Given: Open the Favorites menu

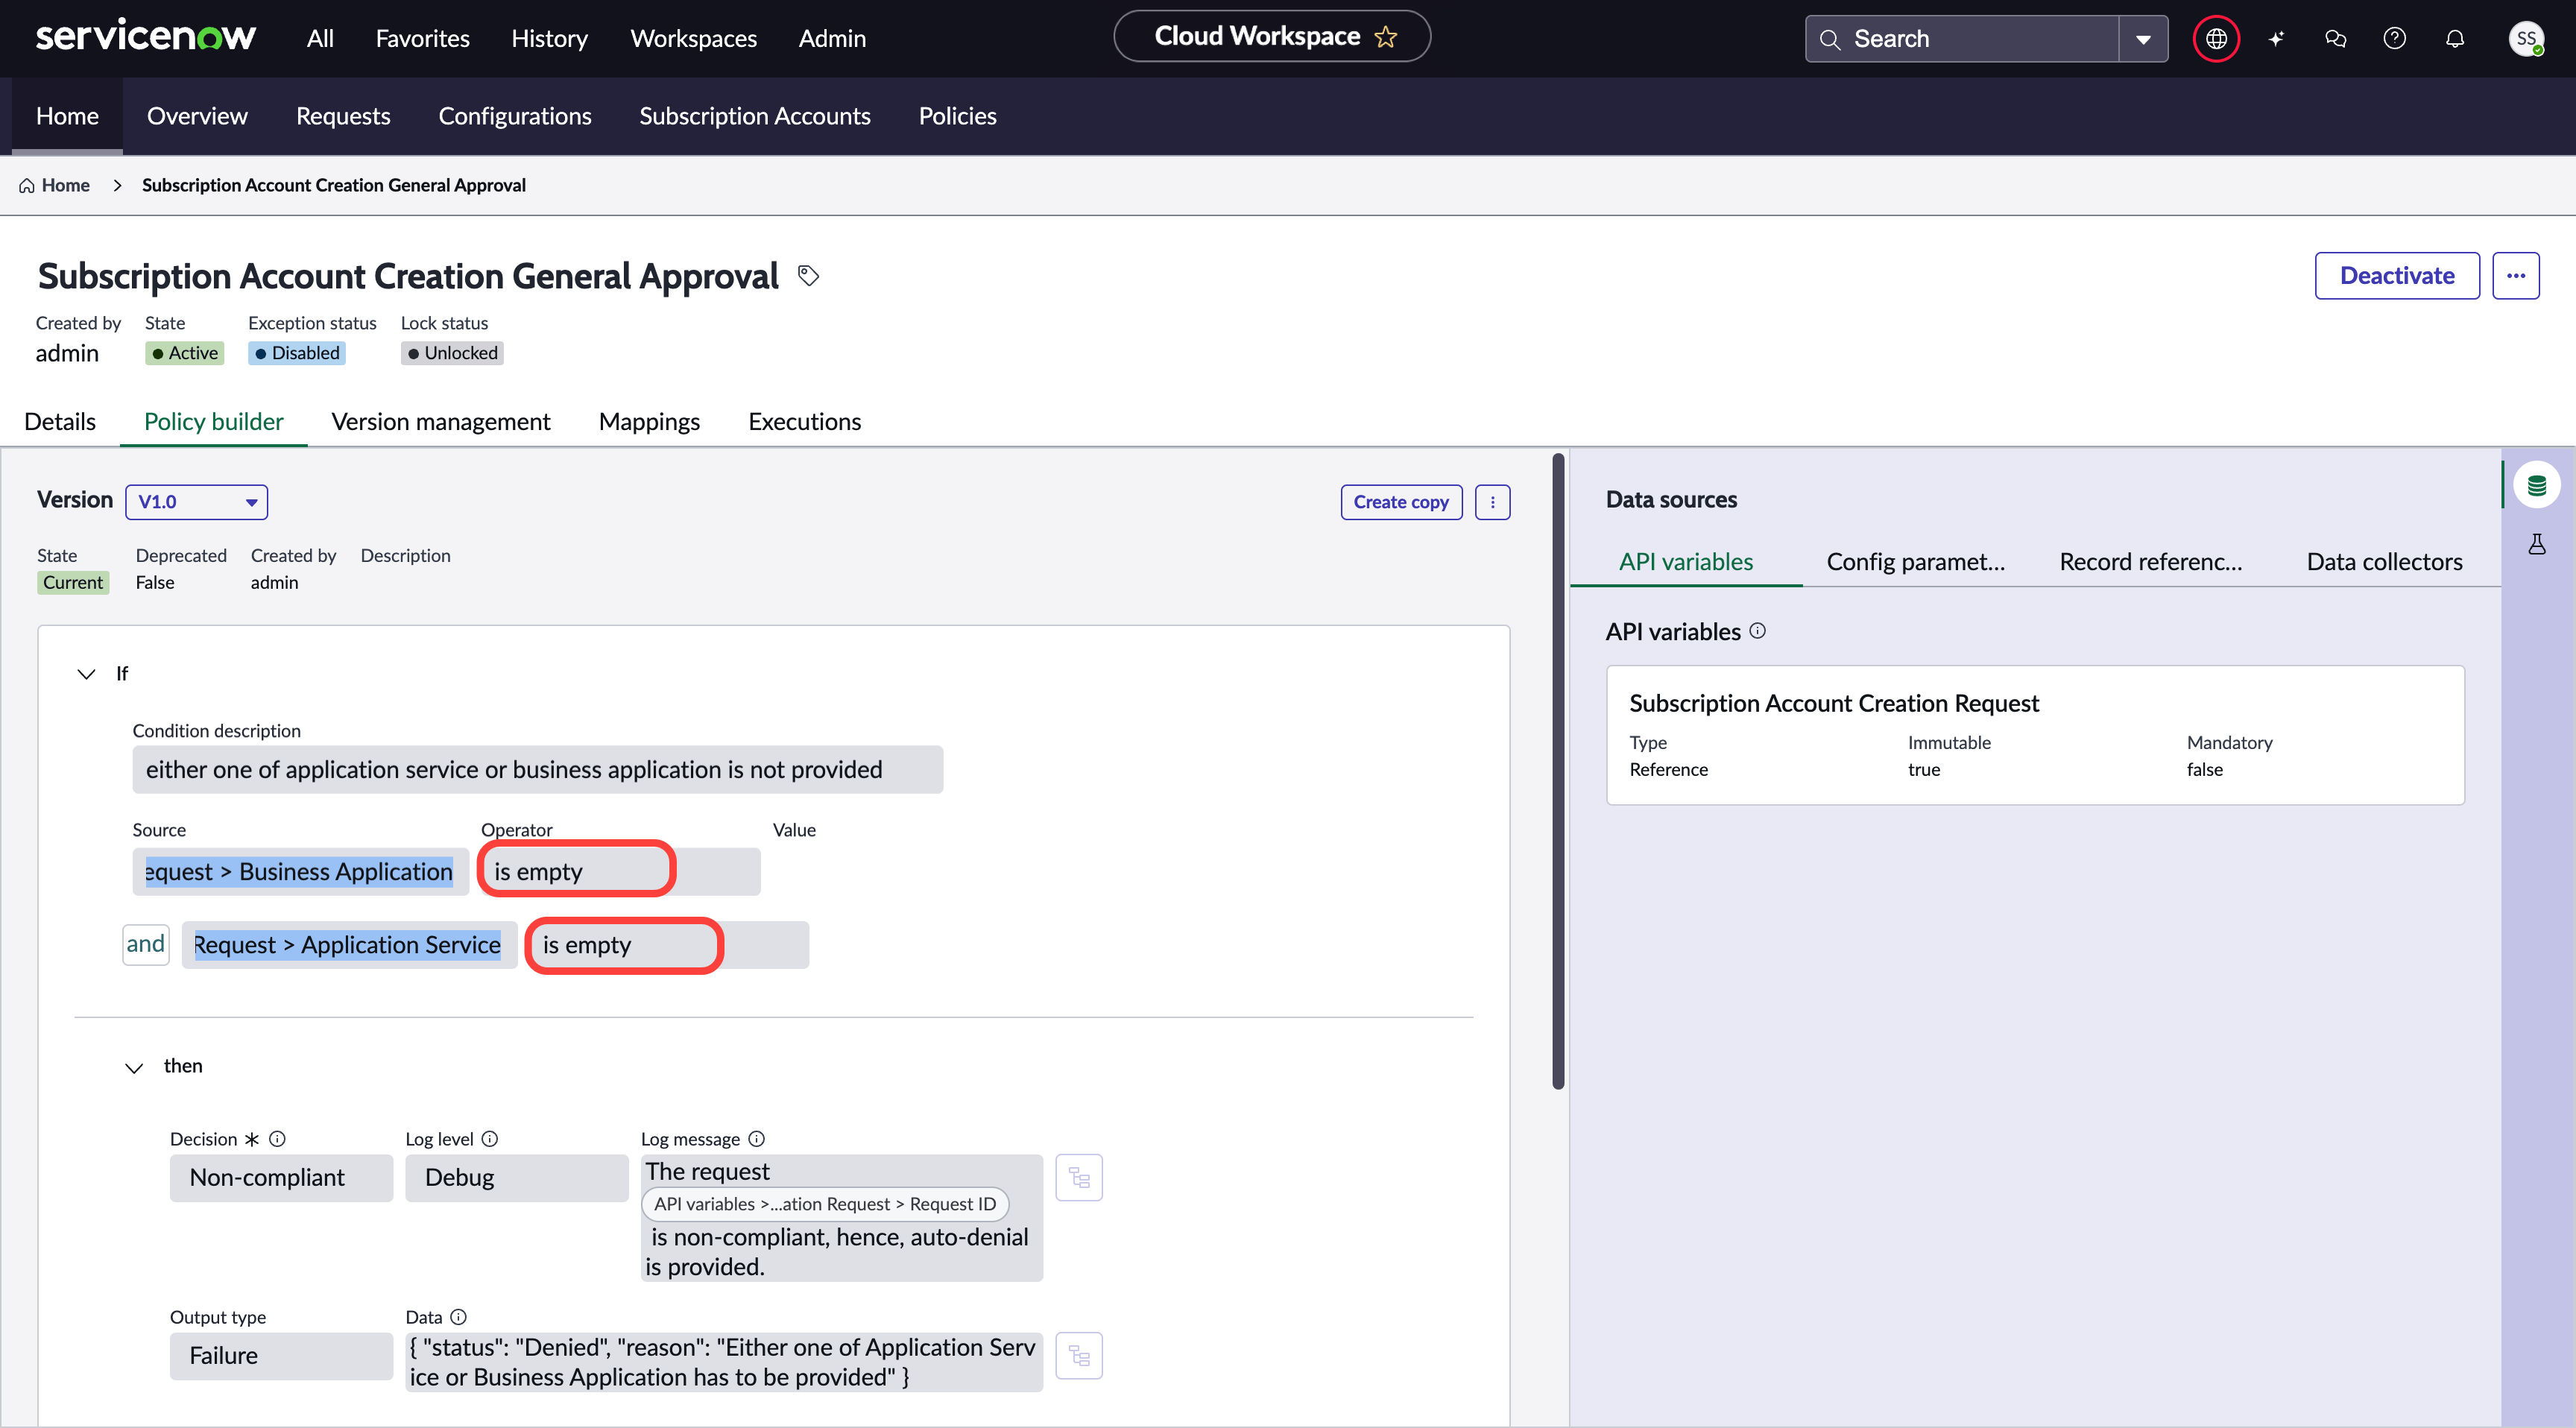Looking at the screenshot, I should point(423,39).
